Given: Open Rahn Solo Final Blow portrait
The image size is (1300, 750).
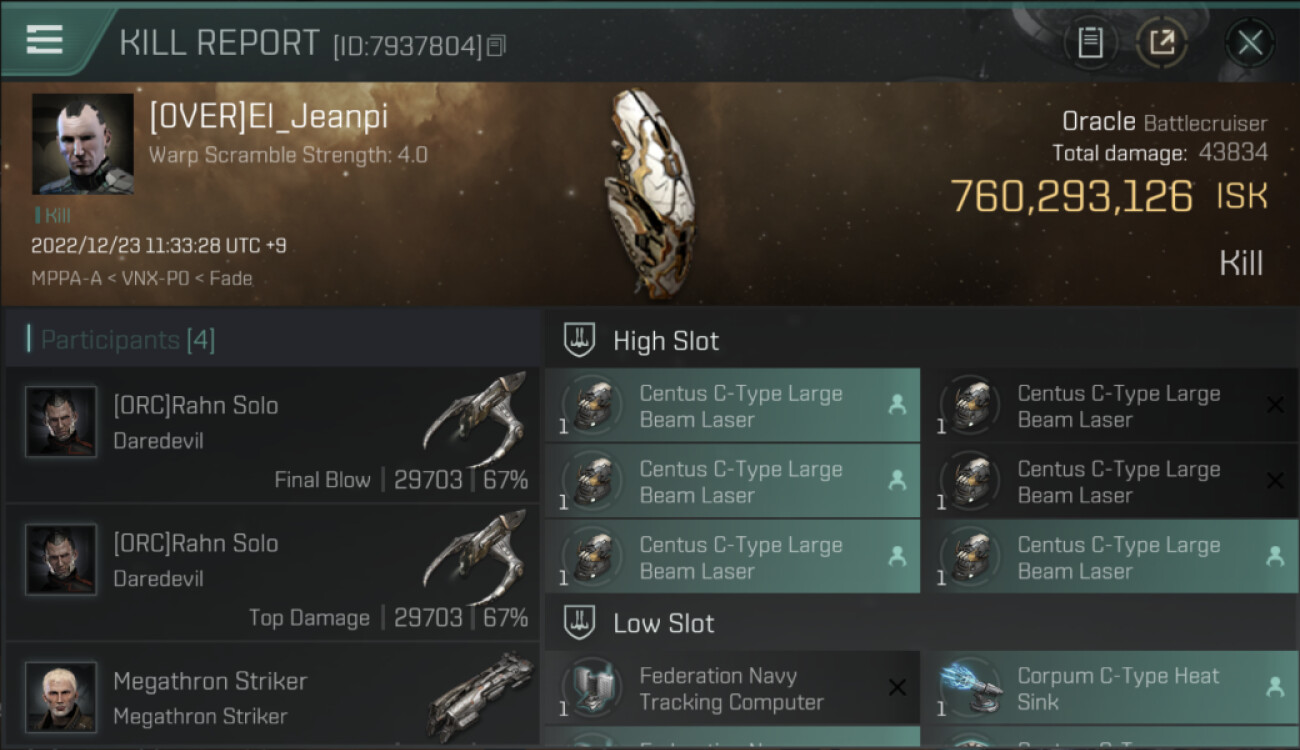Looking at the screenshot, I should (61, 422).
